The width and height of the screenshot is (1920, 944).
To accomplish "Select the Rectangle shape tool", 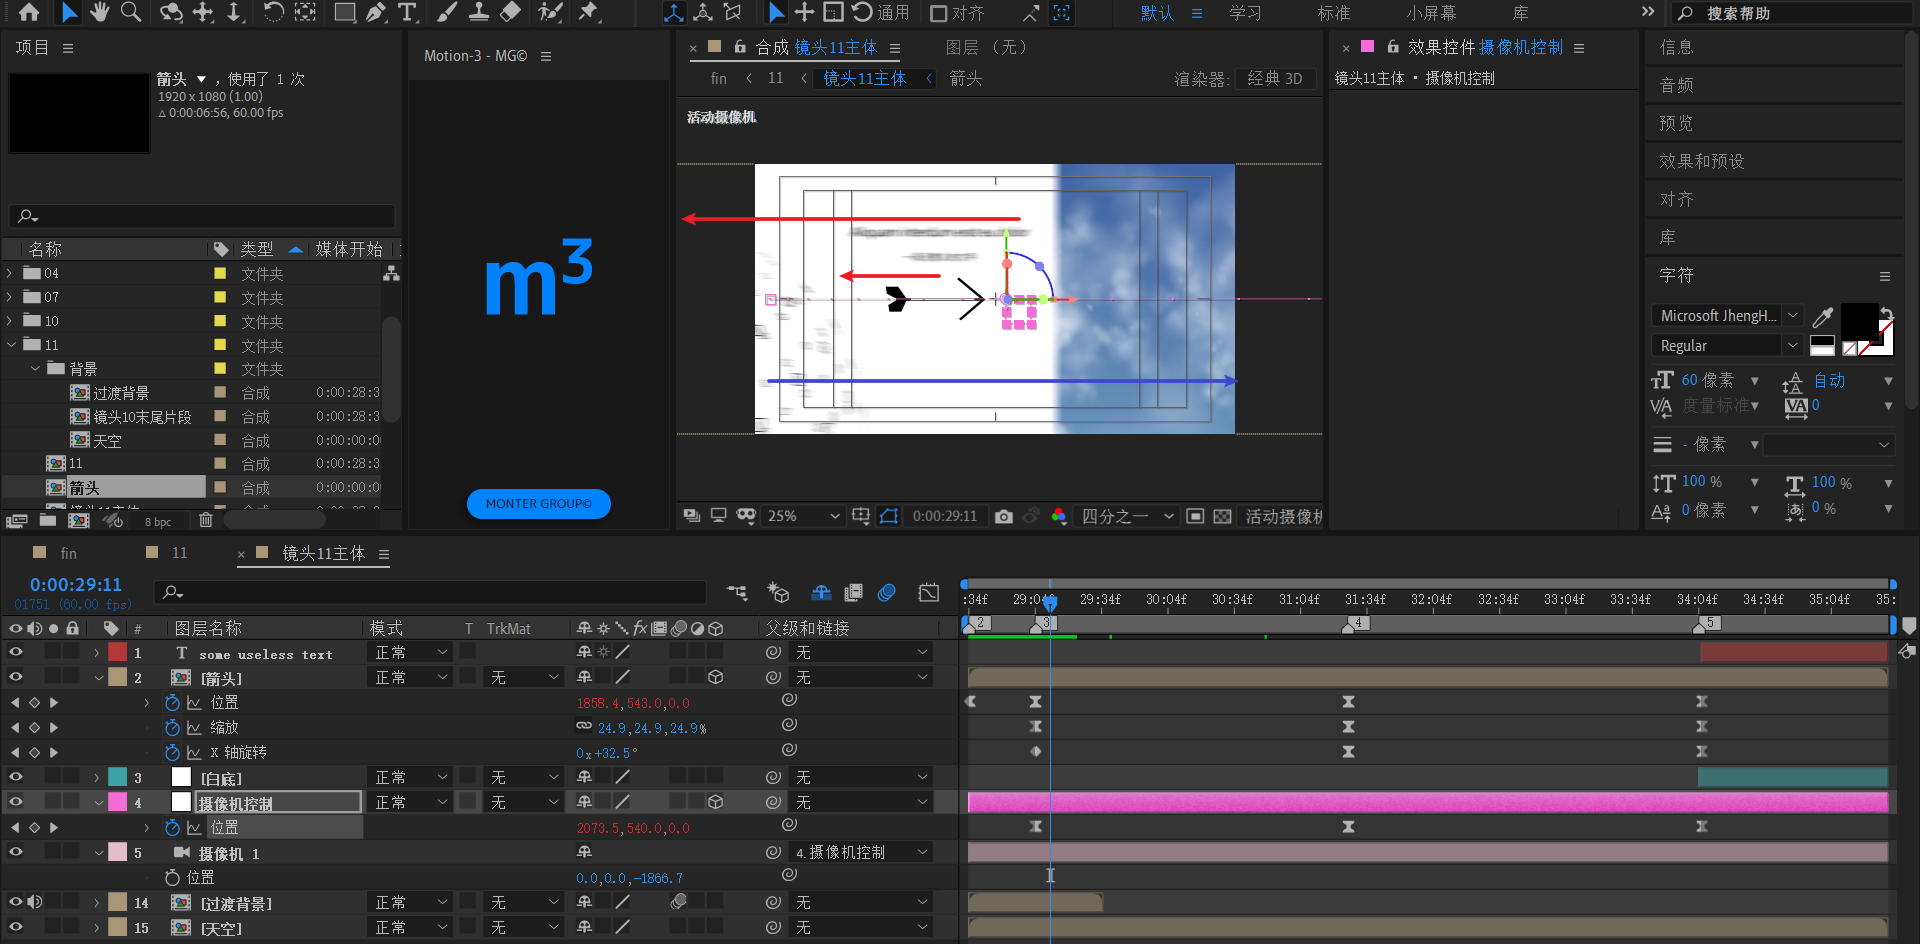I will pos(344,12).
